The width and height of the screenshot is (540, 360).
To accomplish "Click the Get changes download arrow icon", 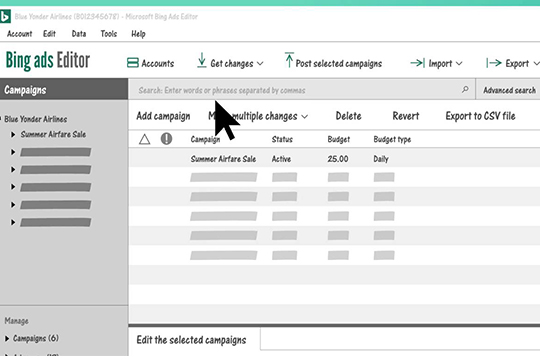I will [201, 60].
